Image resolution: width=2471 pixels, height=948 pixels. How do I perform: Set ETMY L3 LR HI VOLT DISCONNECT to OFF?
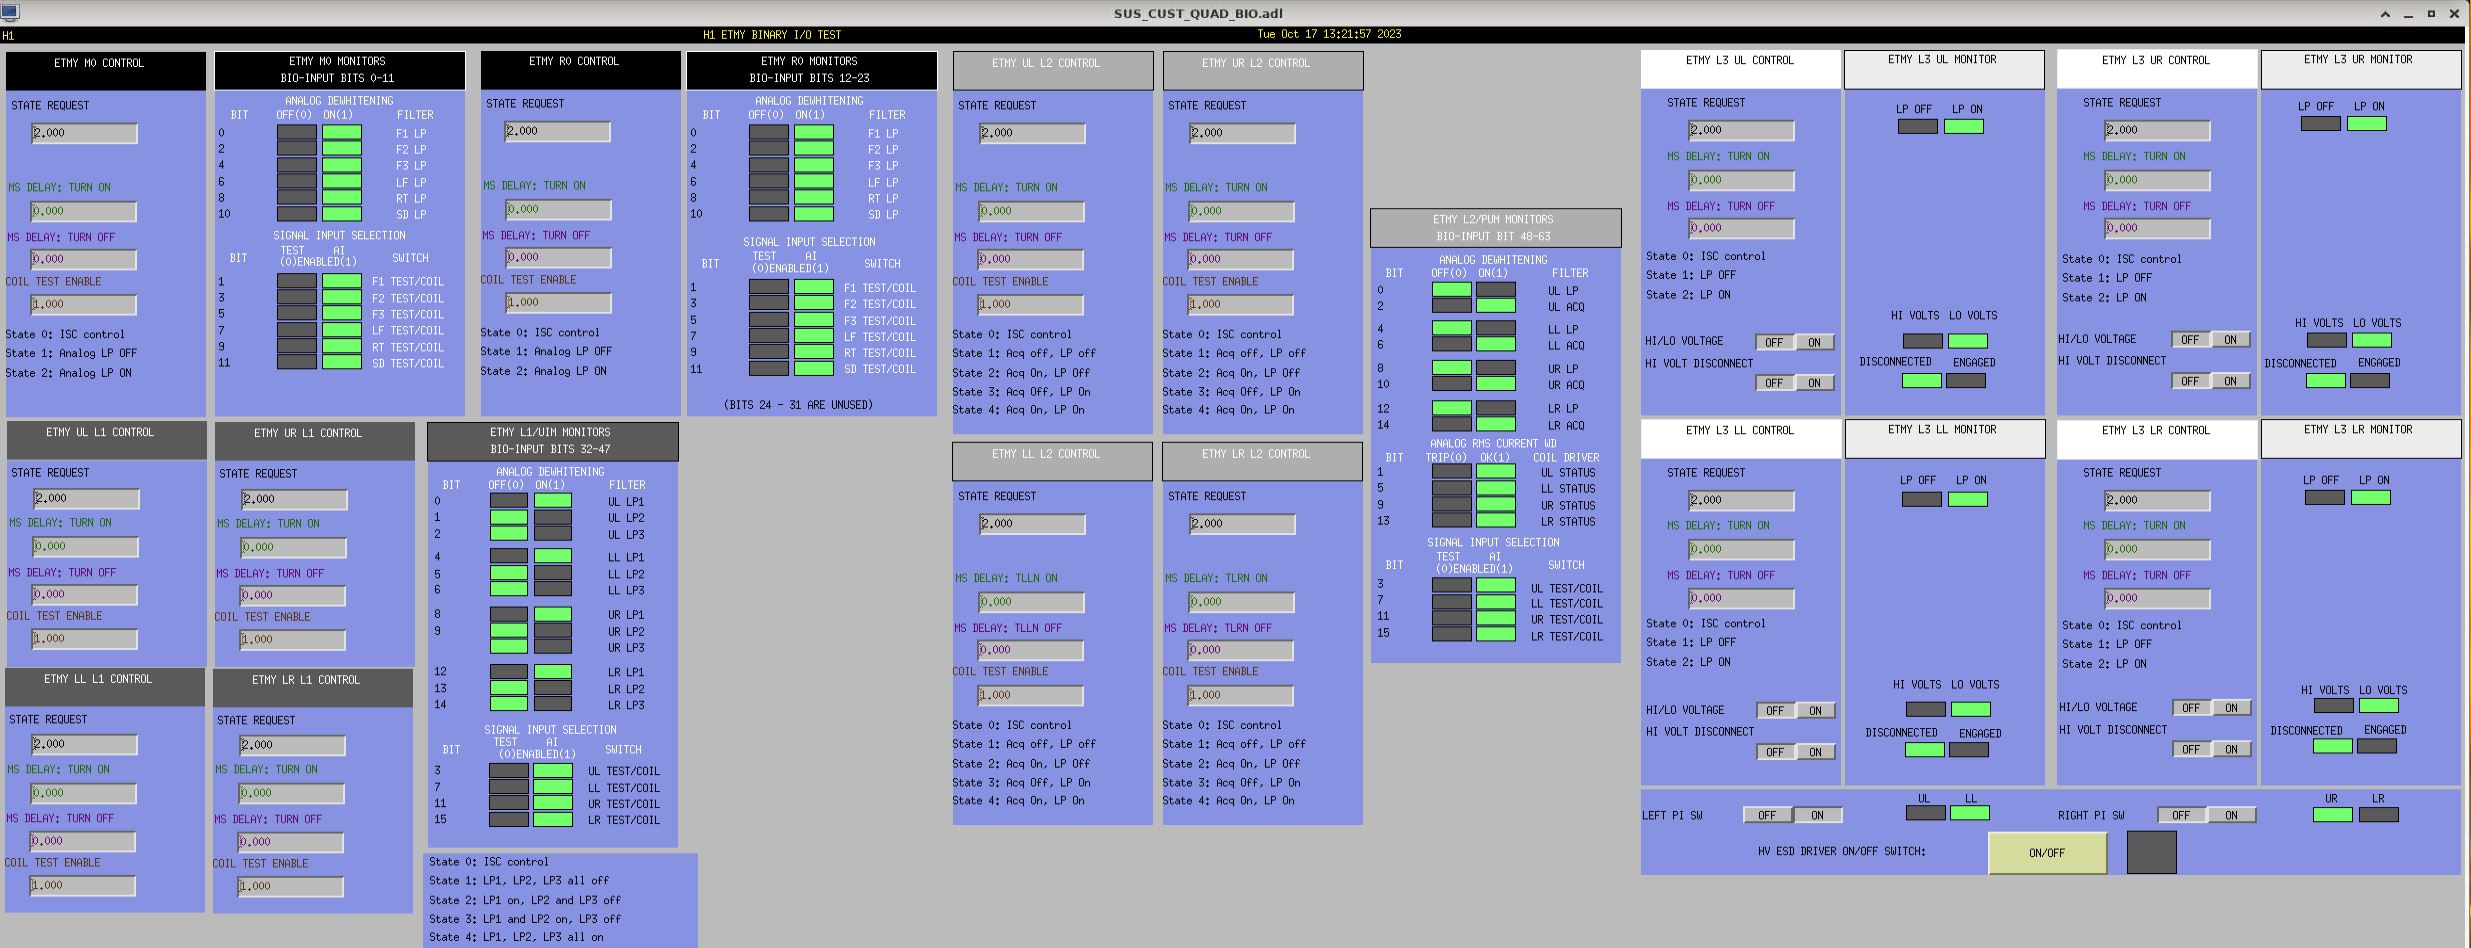[2190, 749]
